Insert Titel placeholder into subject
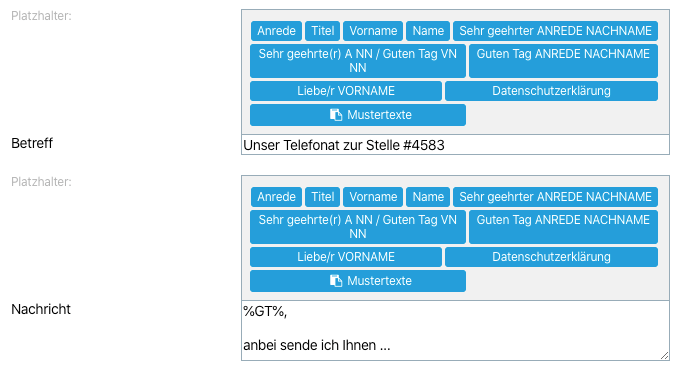 [x=323, y=31]
